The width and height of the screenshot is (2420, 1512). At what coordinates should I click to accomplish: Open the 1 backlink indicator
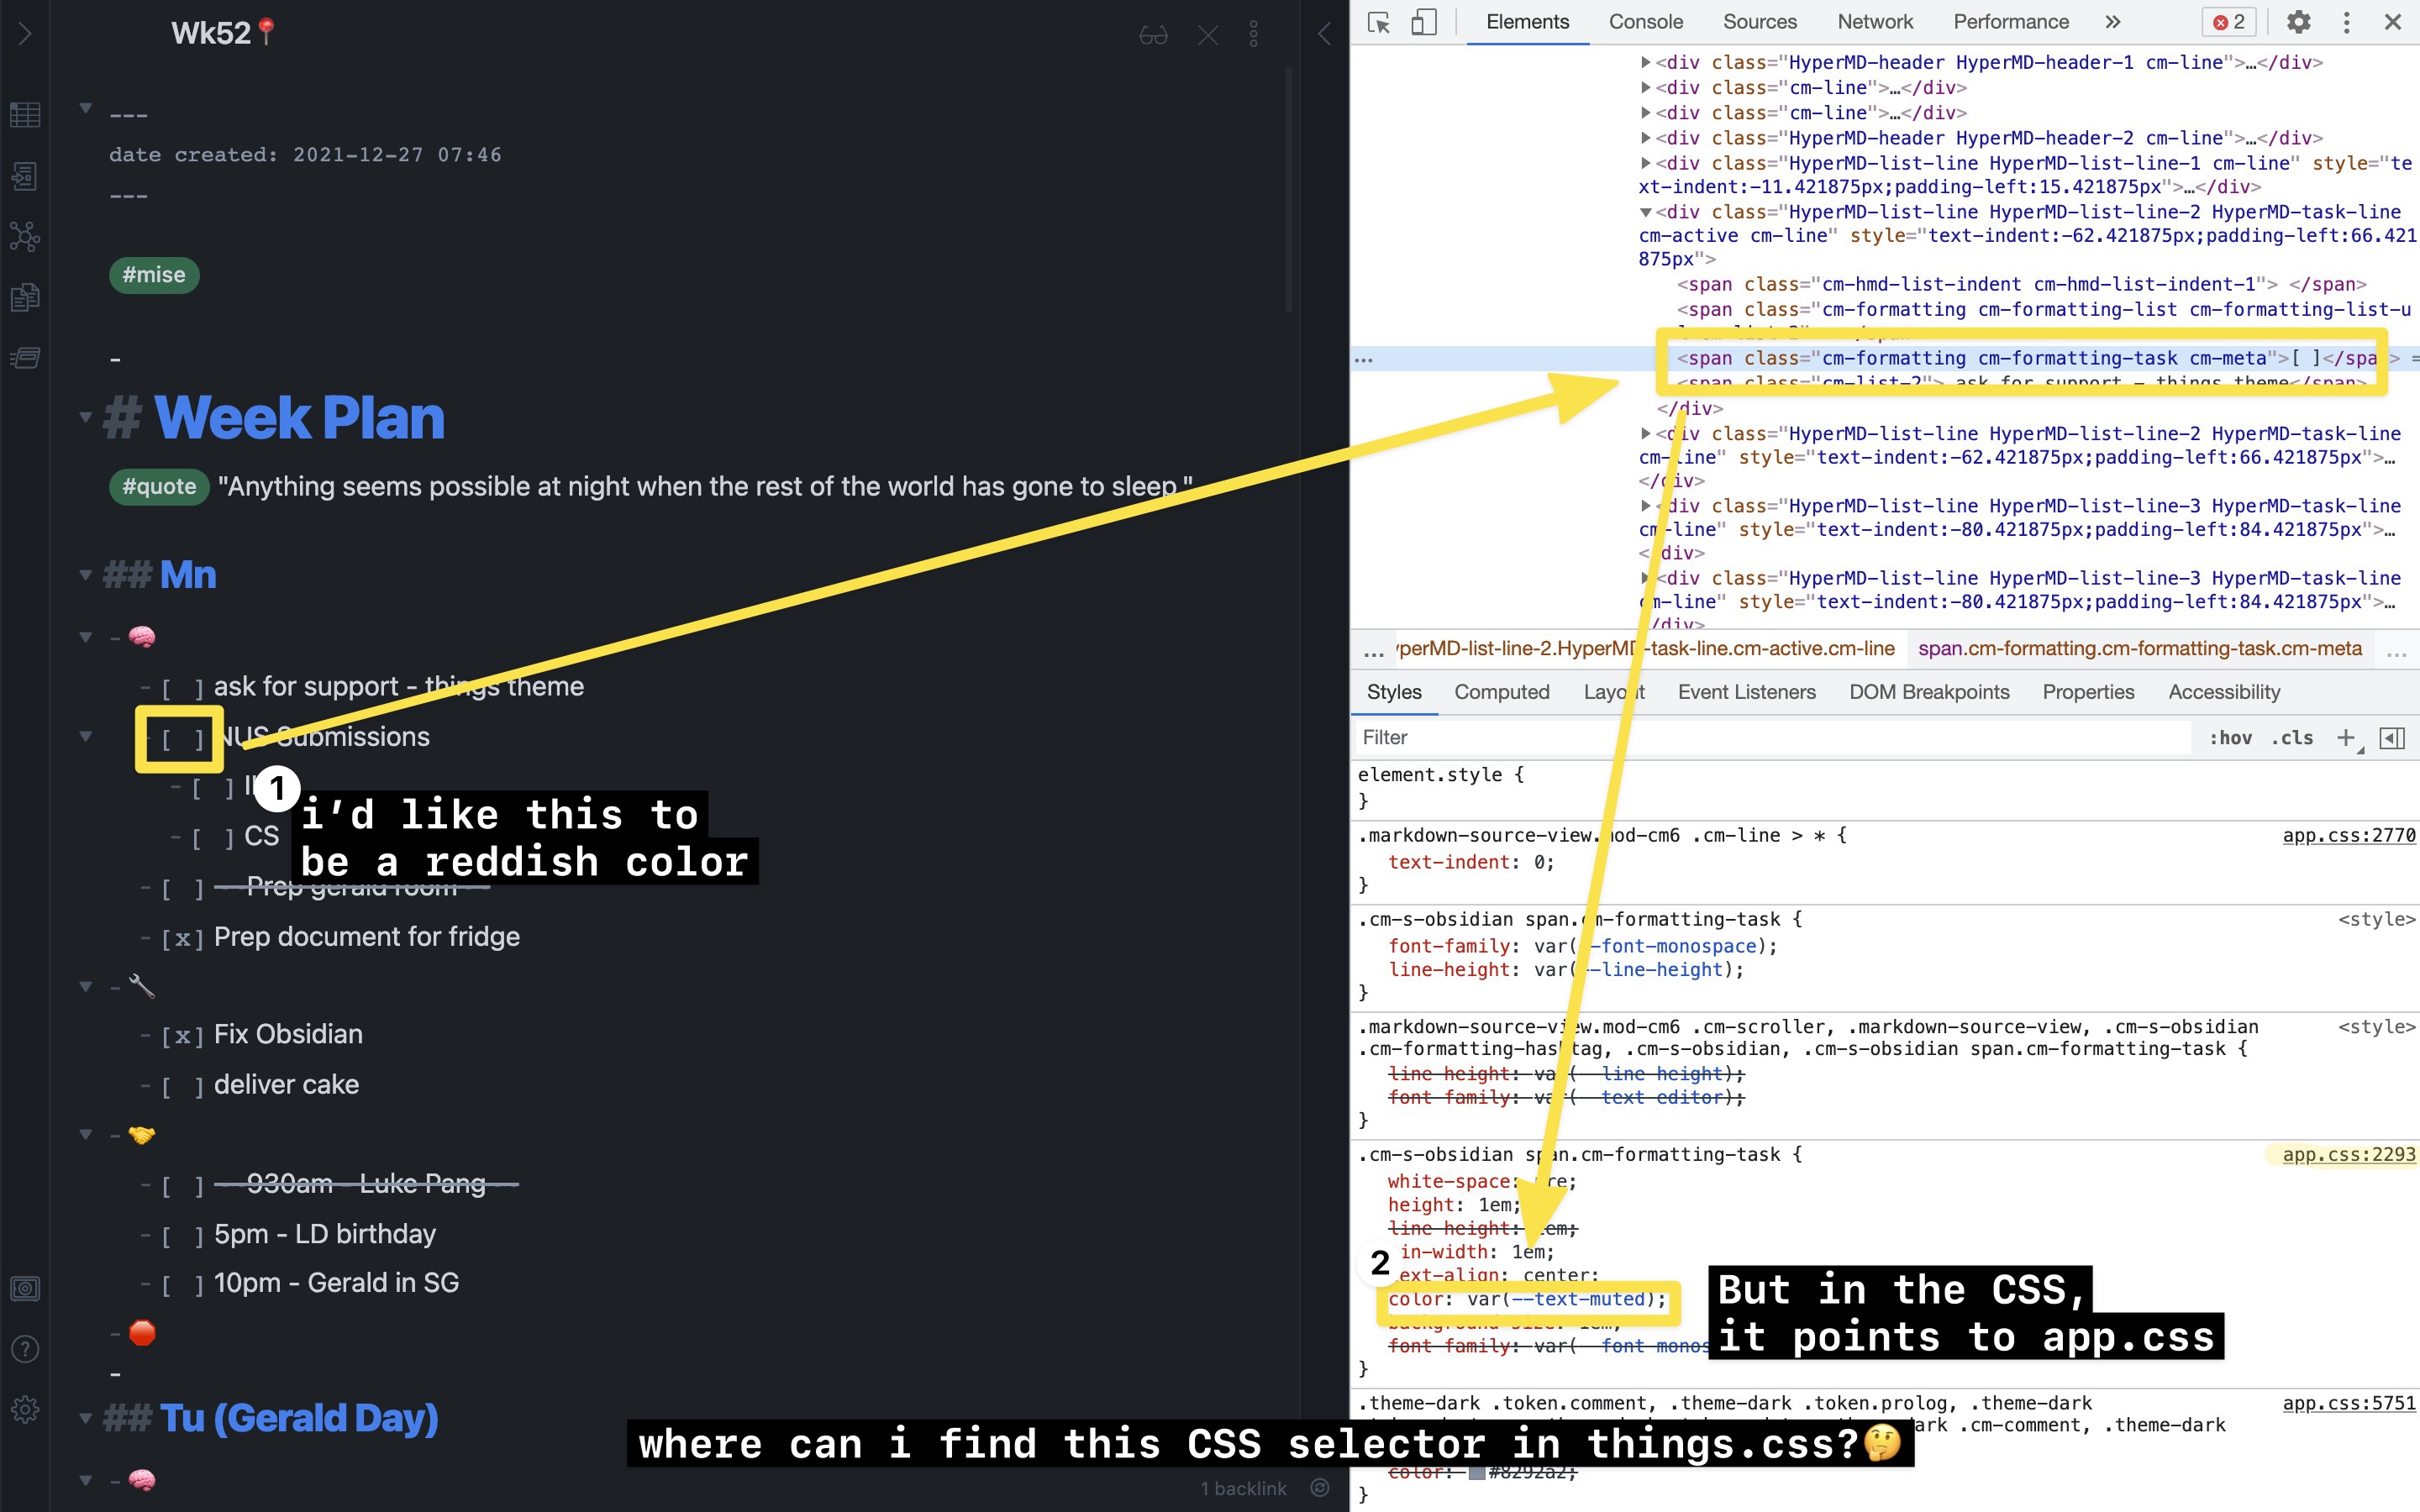[x=1243, y=1488]
